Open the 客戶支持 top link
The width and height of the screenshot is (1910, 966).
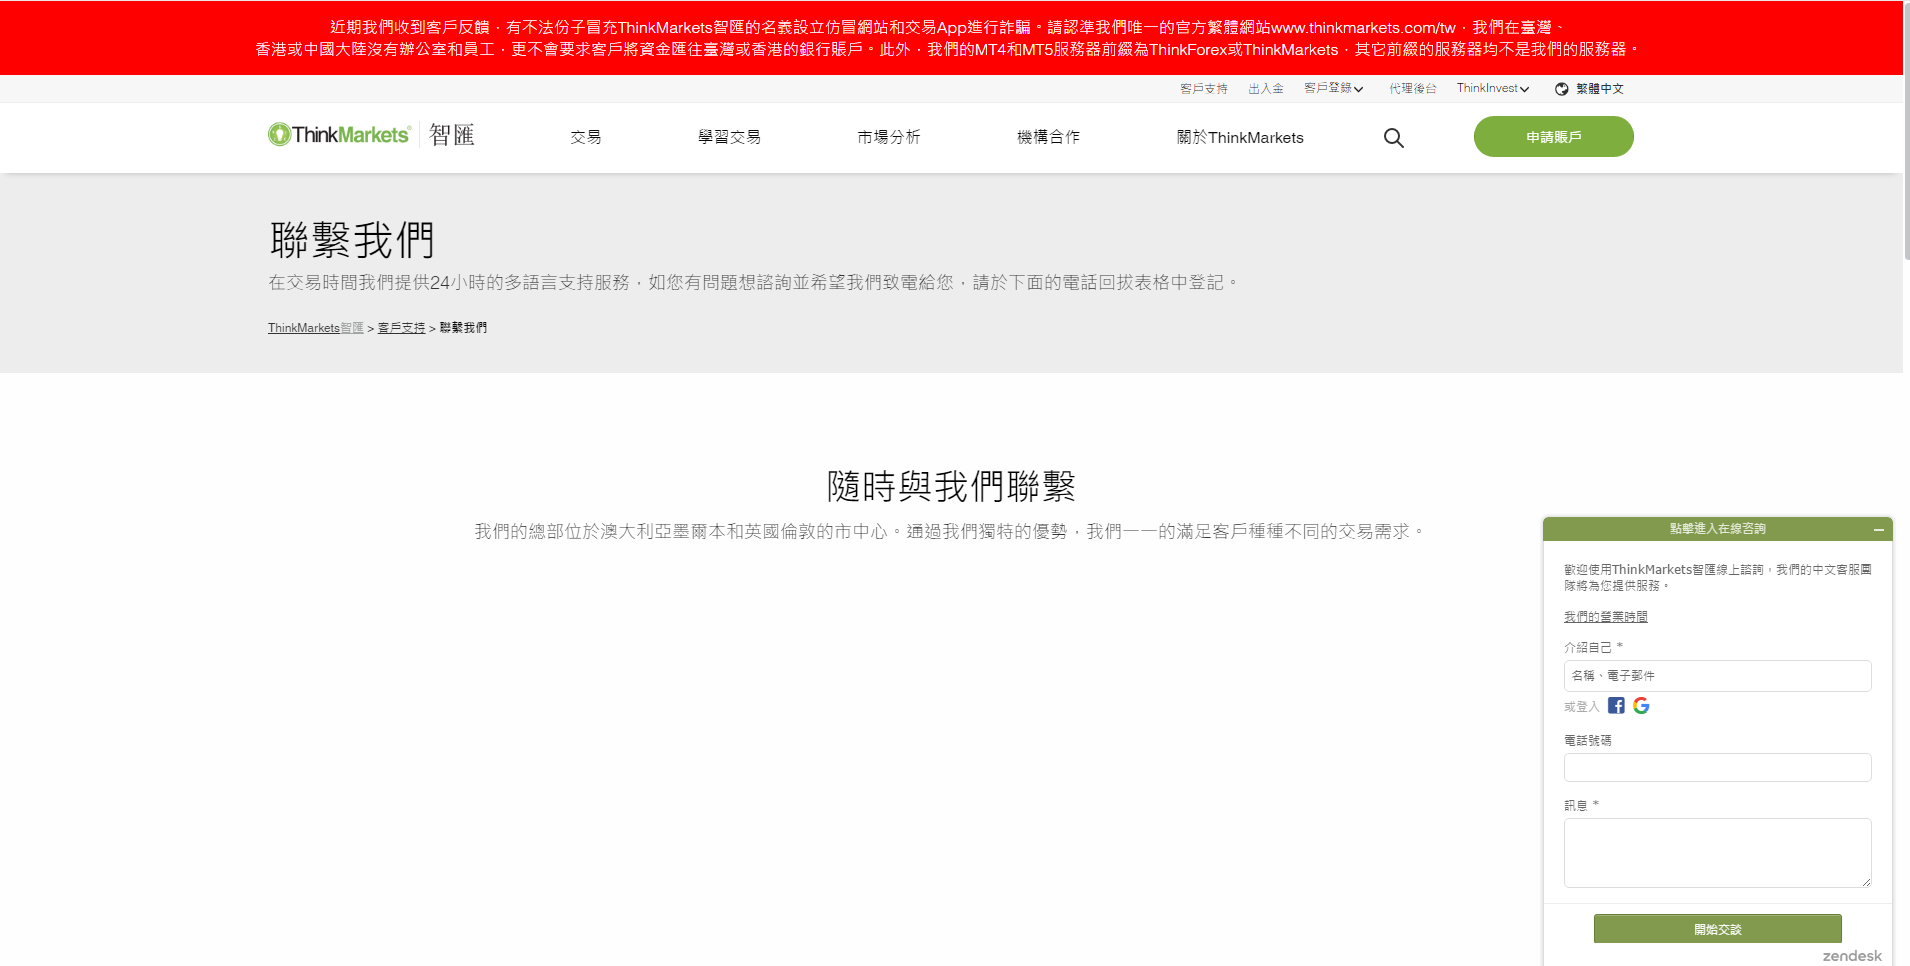click(x=1203, y=89)
